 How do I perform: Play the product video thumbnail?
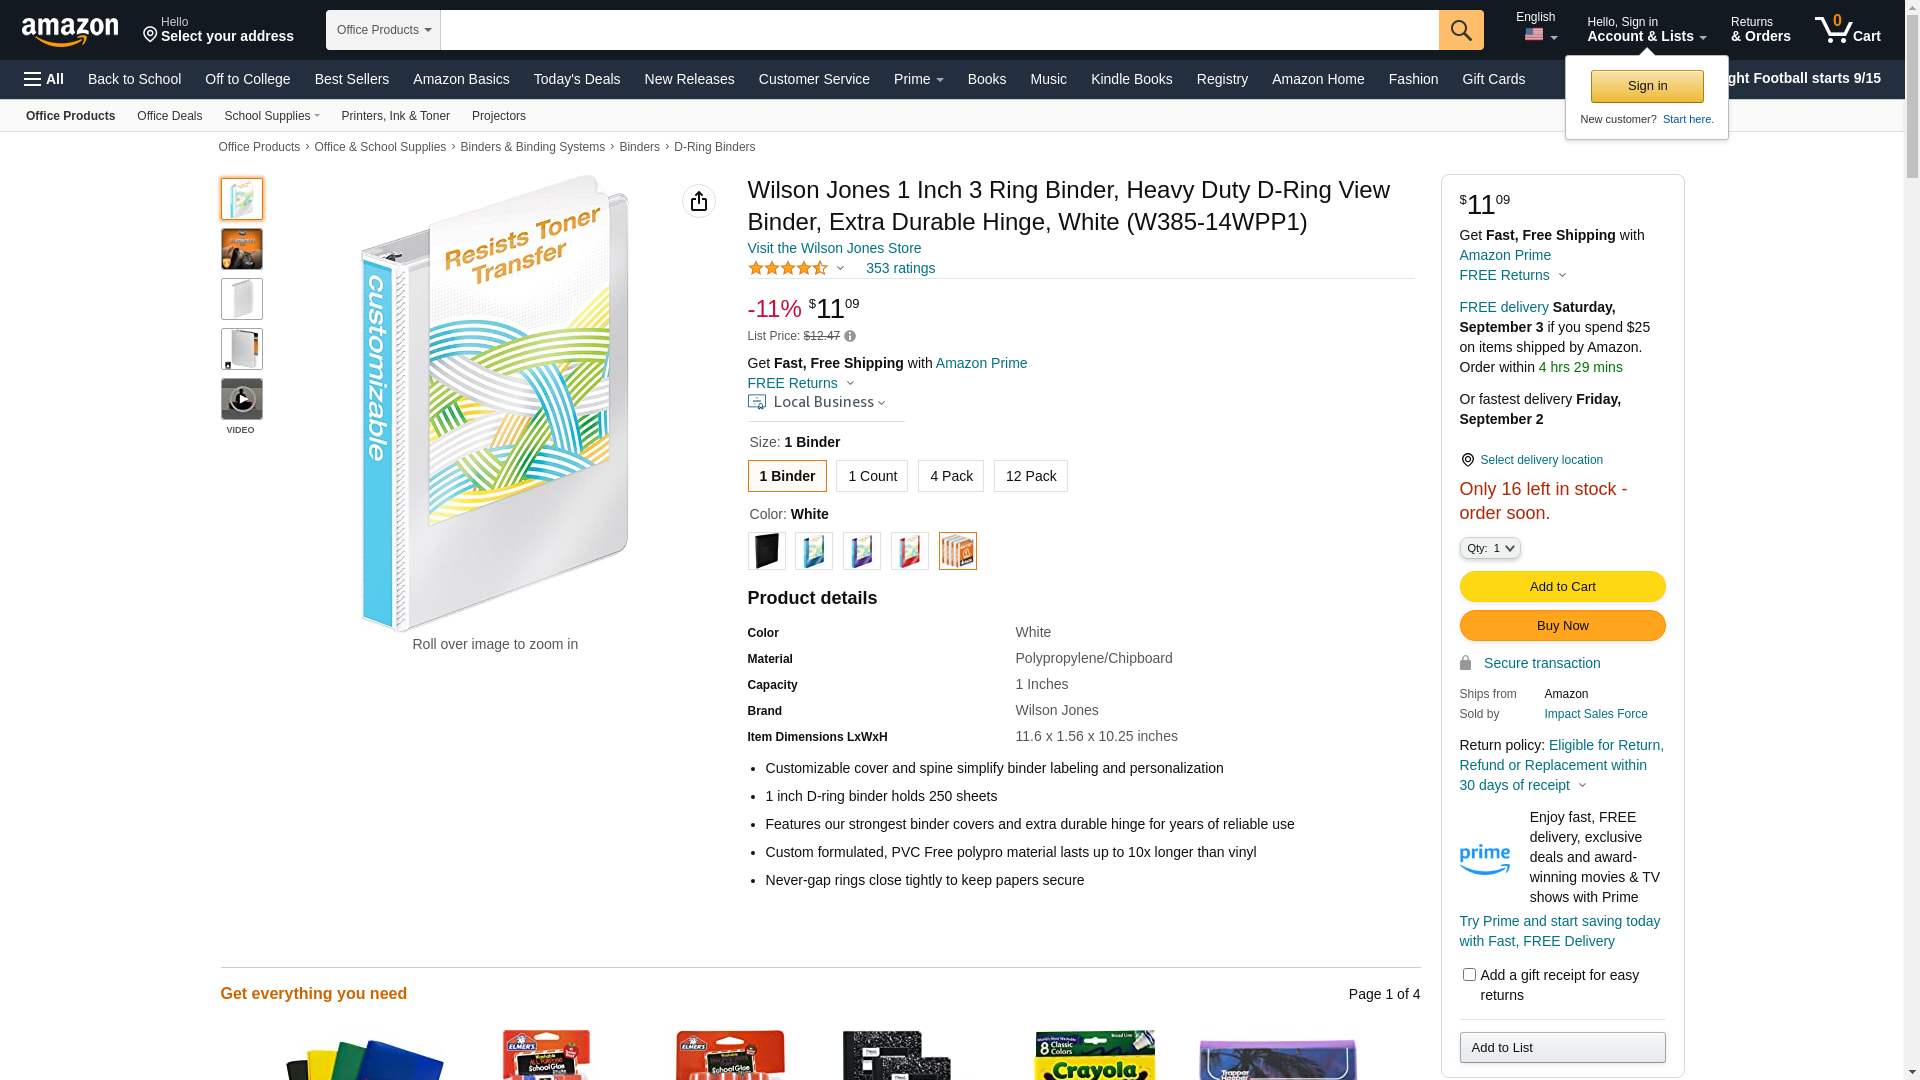(242, 400)
